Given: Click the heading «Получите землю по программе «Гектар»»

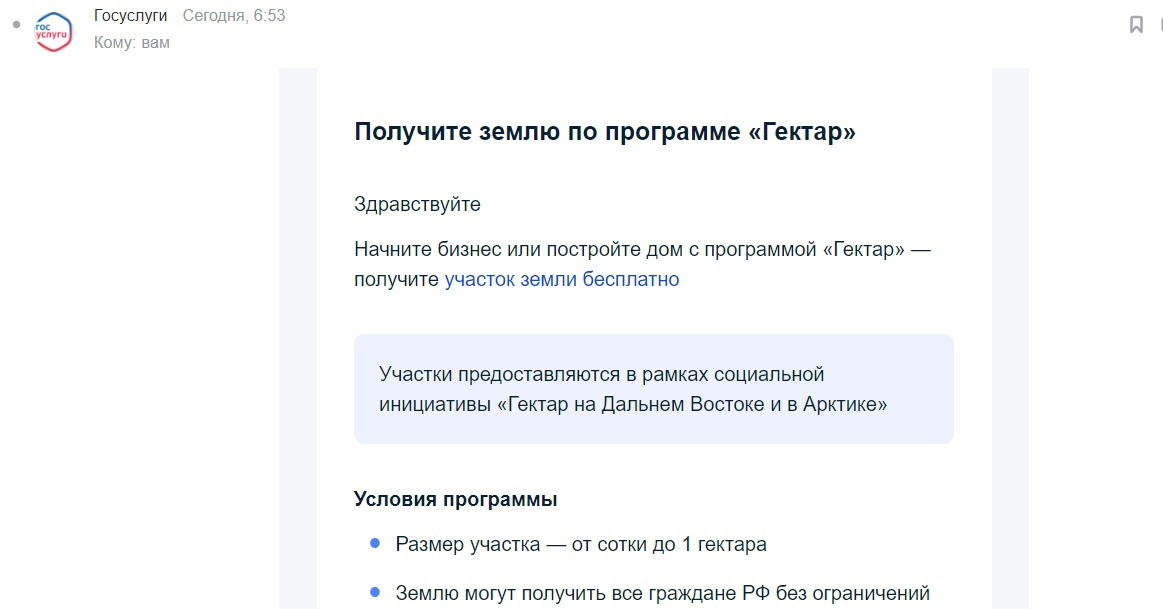Looking at the screenshot, I should pos(604,131).
